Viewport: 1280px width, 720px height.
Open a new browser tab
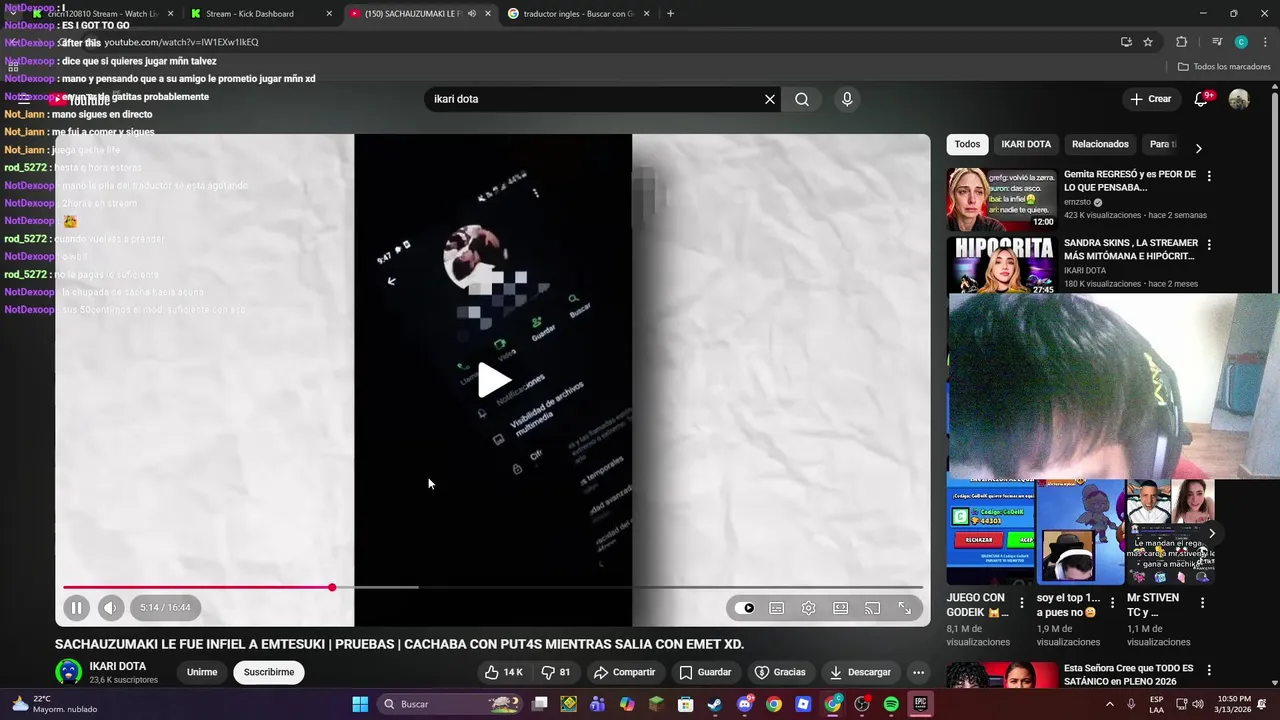(670, 14)
